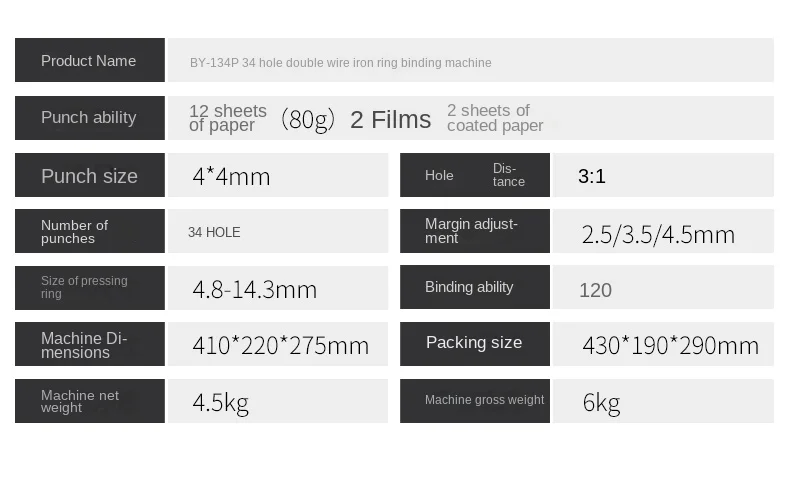Screen dimensions: 790x487
Task: Click the Punch size label cell
Action: [89, 176]
